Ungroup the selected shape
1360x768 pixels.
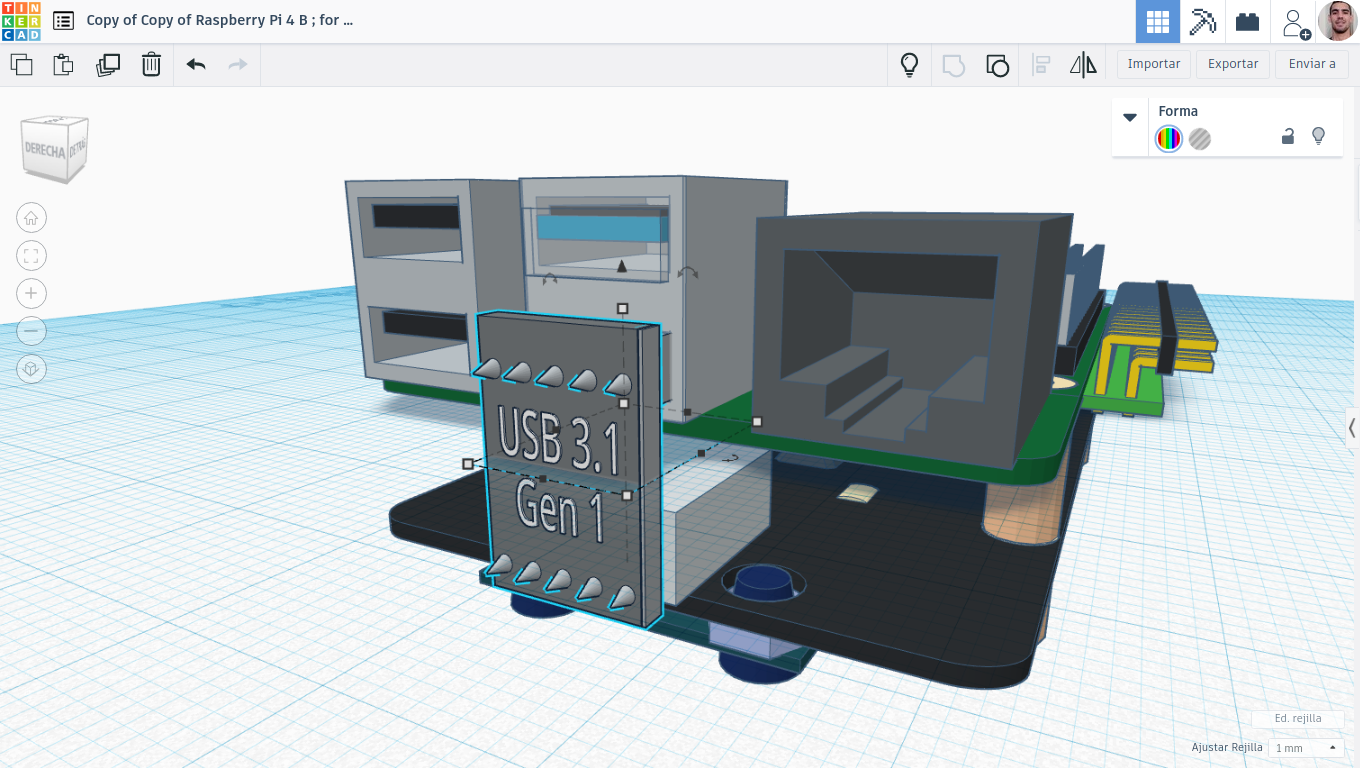(997, 65)
